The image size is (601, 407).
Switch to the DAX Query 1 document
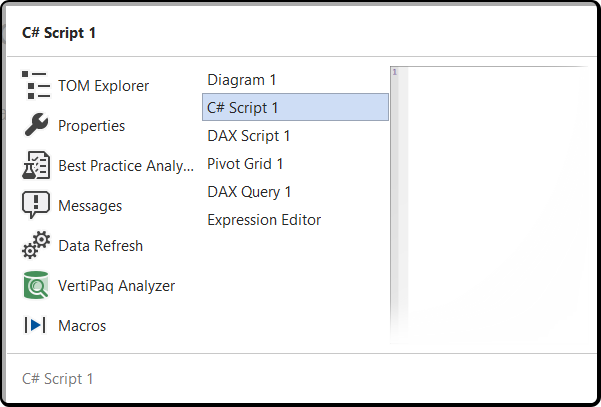[249, 192]
